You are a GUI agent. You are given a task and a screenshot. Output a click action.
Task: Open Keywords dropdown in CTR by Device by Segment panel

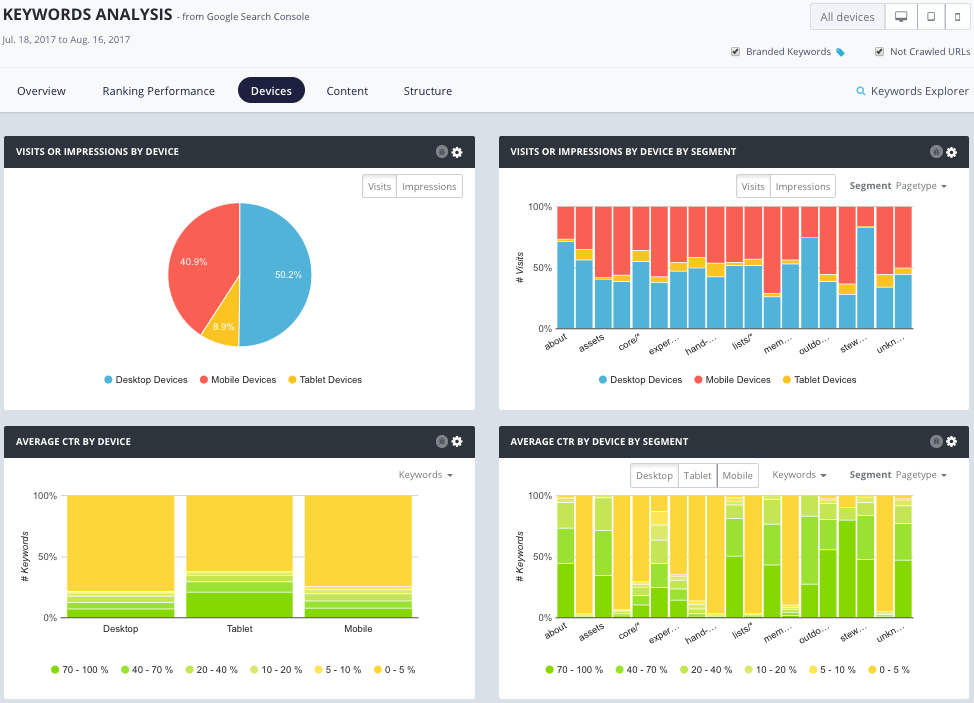(799, 475)
